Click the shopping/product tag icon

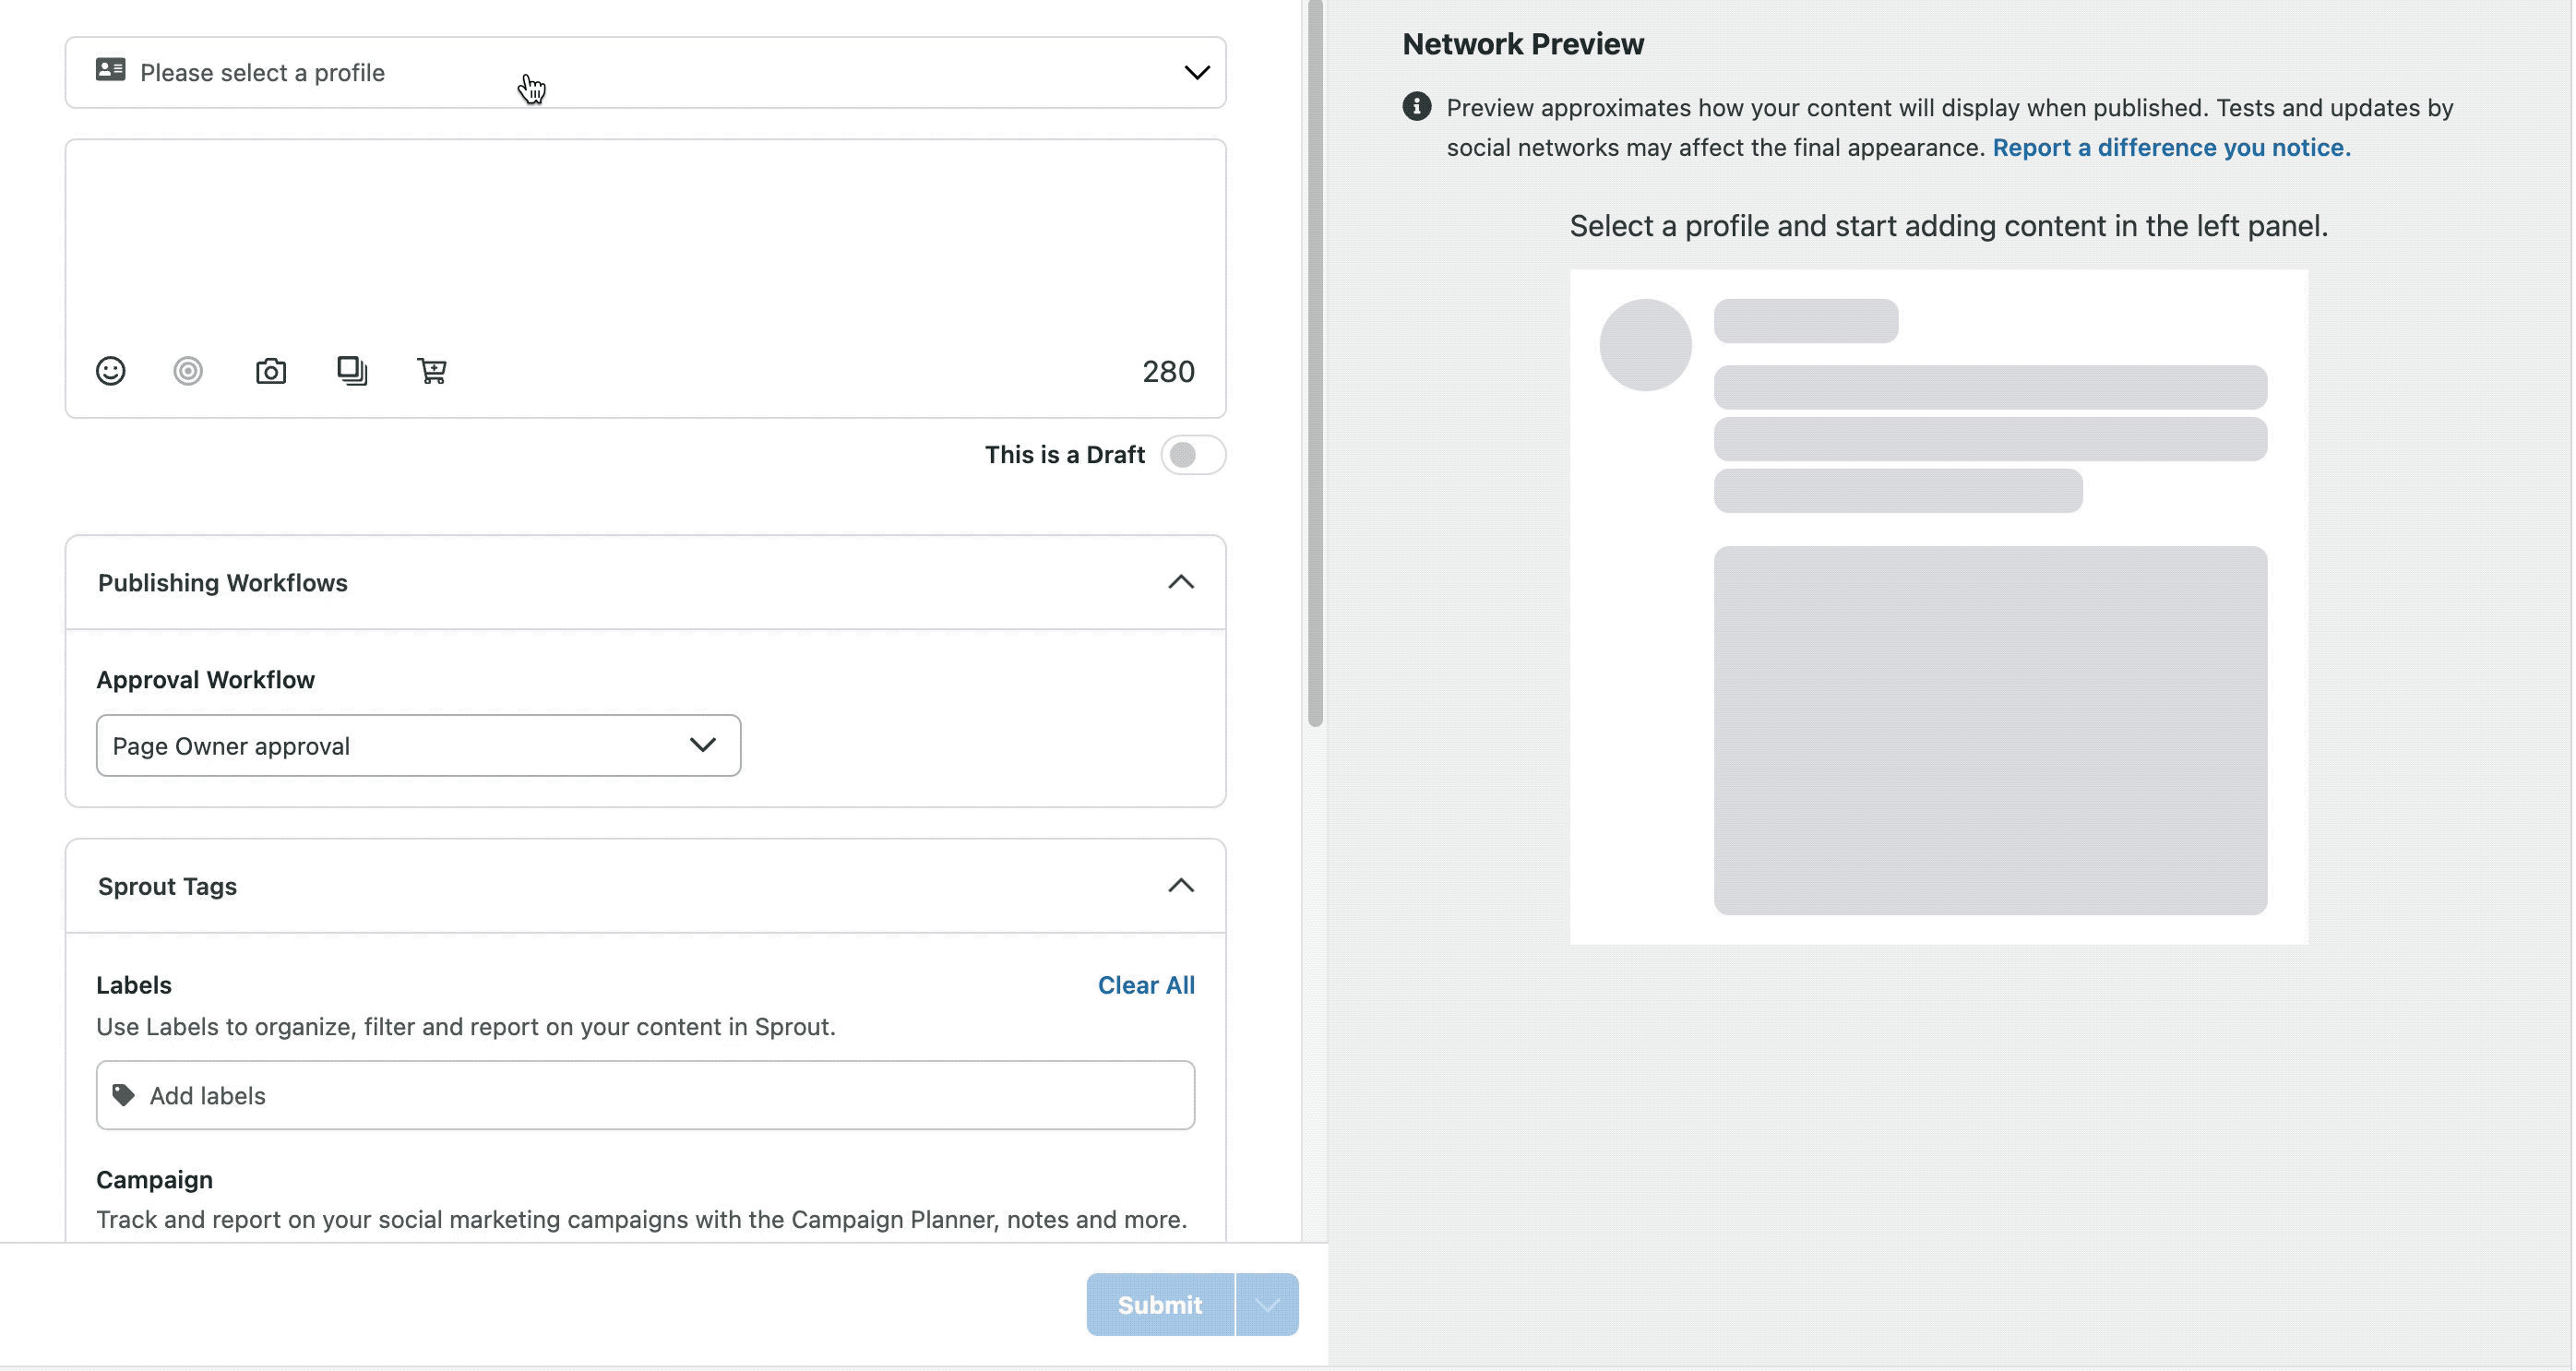pos(431,371)
